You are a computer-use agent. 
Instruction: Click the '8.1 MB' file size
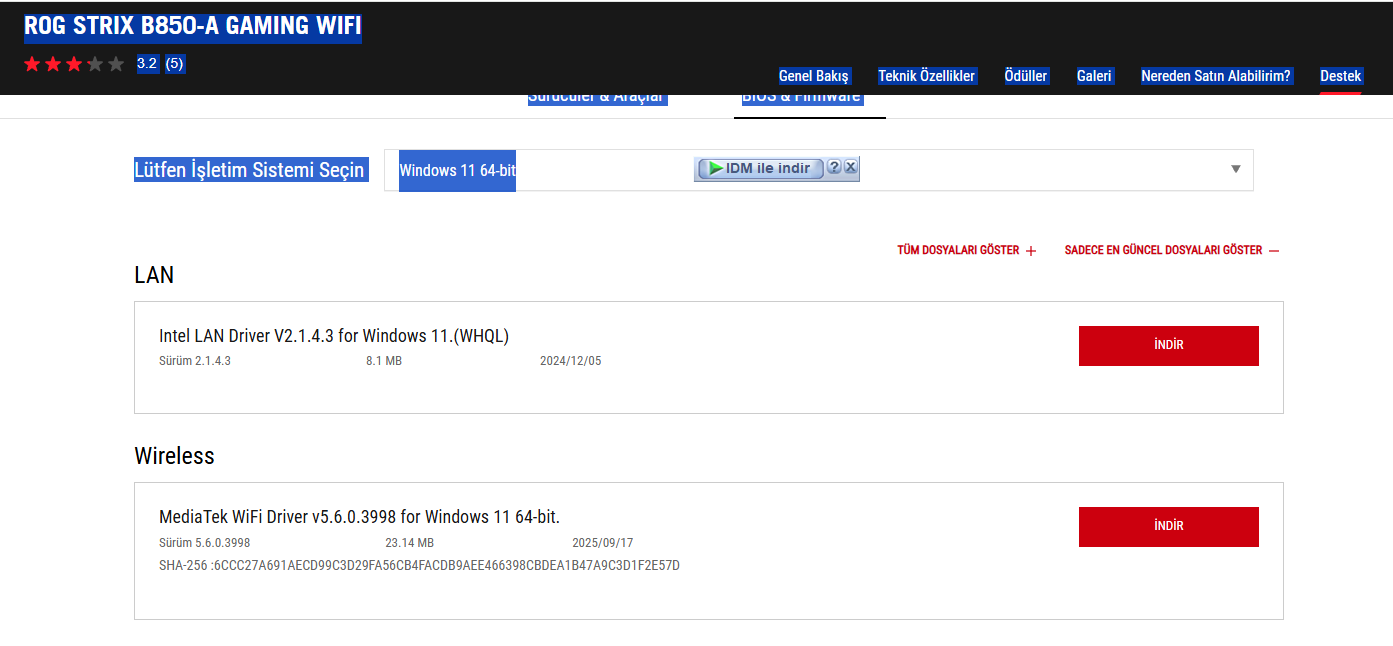384,361
